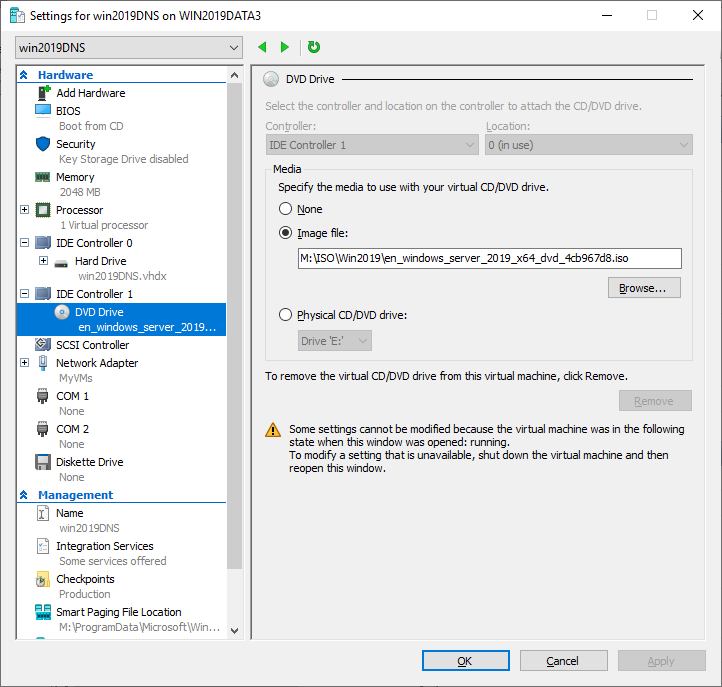Select the Network Adapter icon
This screenshot has height=687, width=722.
coord(43,363)
